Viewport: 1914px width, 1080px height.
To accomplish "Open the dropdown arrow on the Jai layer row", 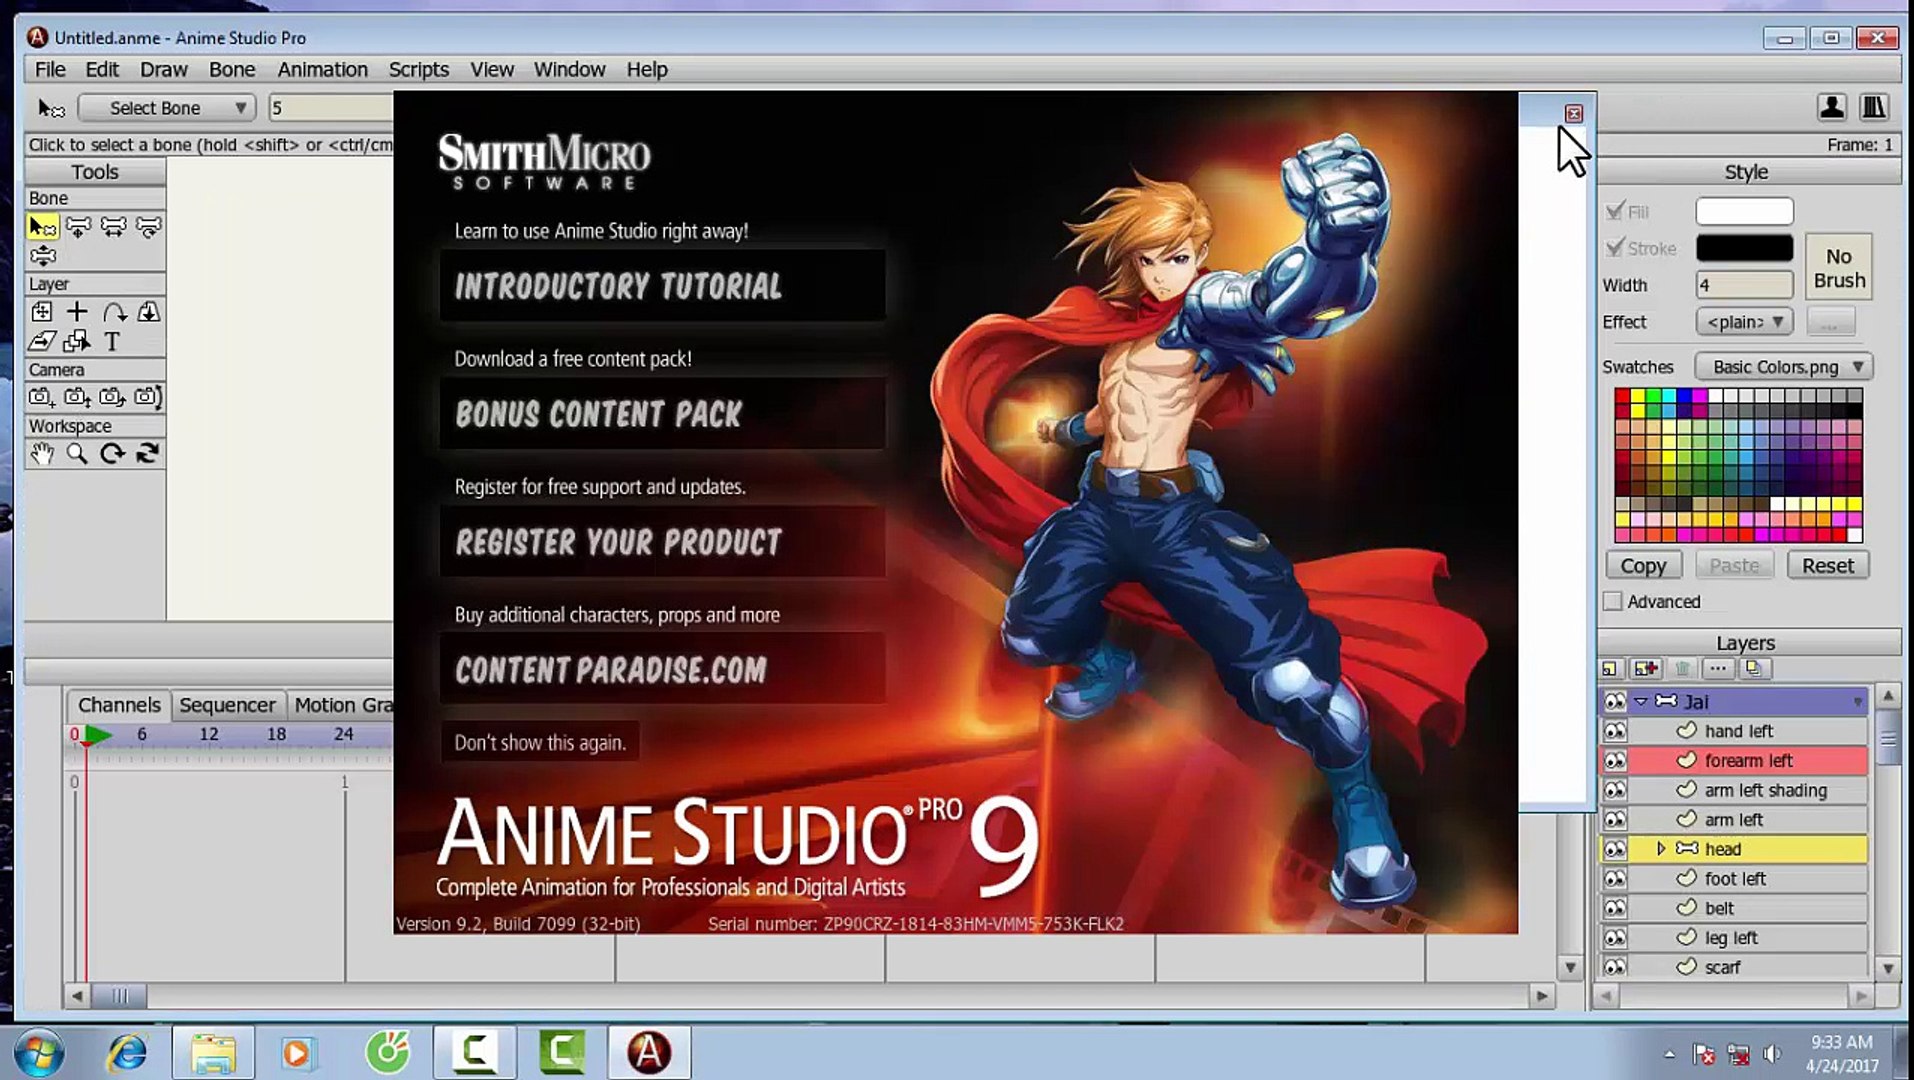I will coord(1857,702).
